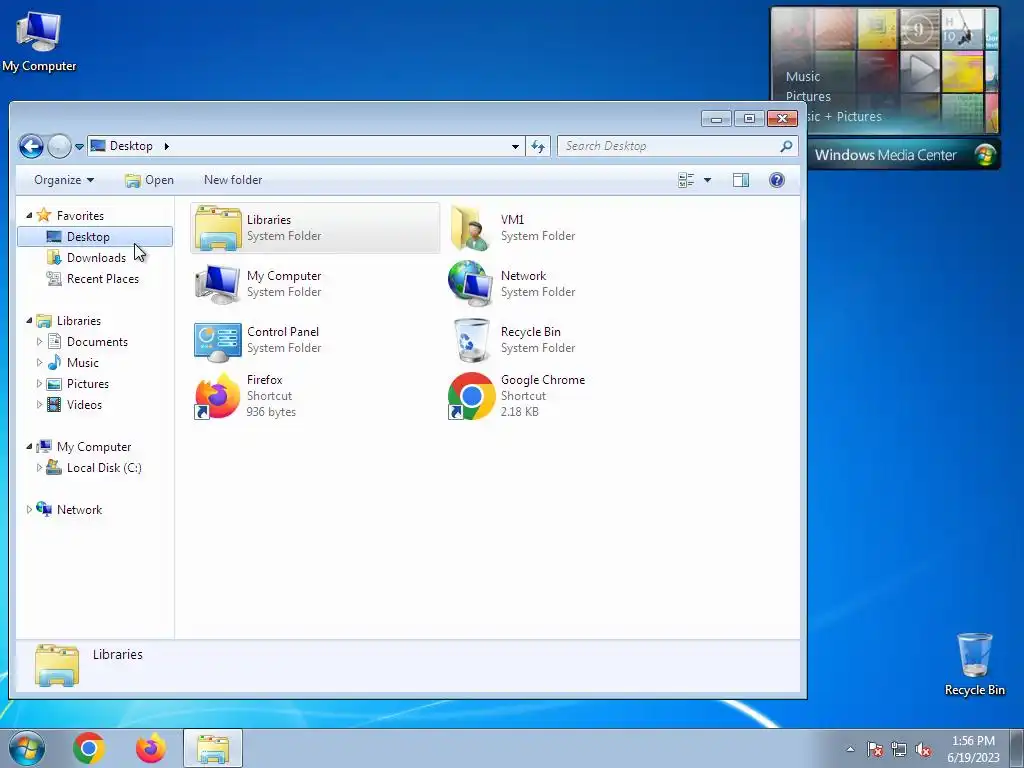Screen dimensions: 1024x768
Task: Expand the Local Disk (C:) node
Action: [x=39, y=468]
